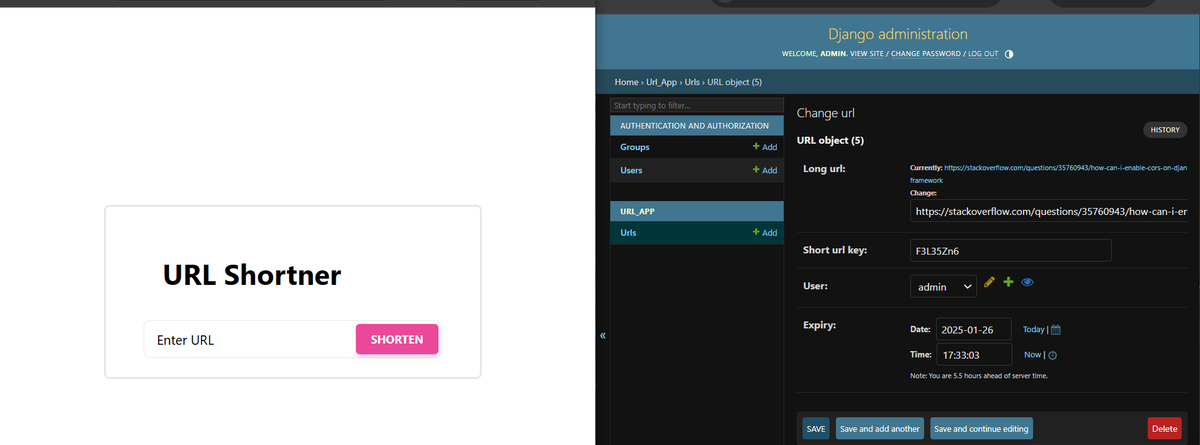This screenshot has width=1200, height=445.
Task: Click the pencil icon to edit selected user
Action: point(990,282)
